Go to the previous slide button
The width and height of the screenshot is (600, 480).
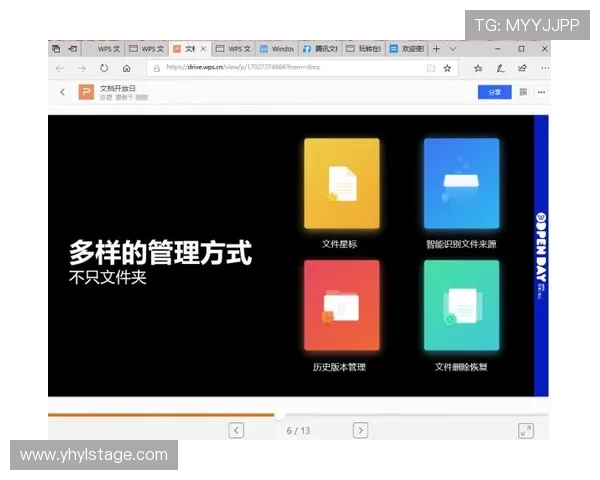[236, 430]
